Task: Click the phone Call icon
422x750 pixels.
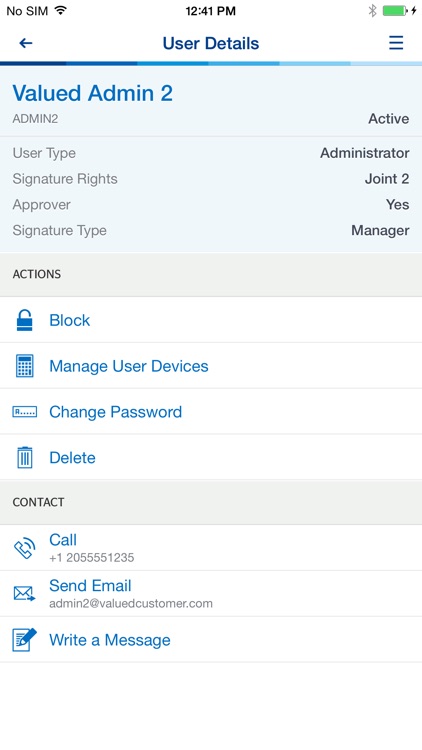Action: point(24,548)
